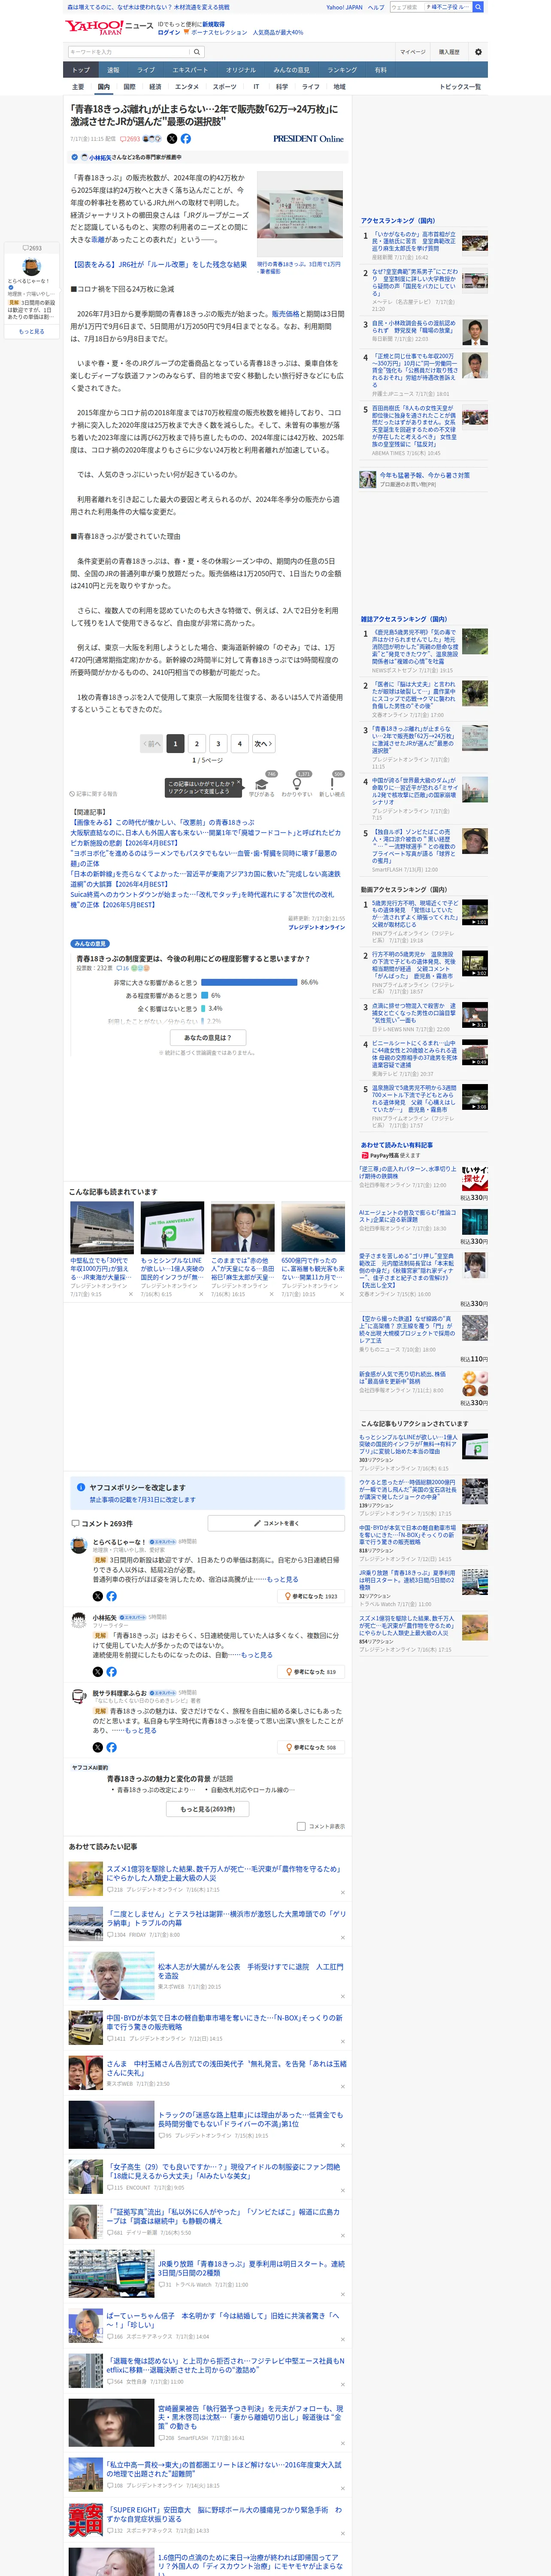
Task: Expand もっと見る on 小林拓矢's comment
Action: (x=256, y=1655)
